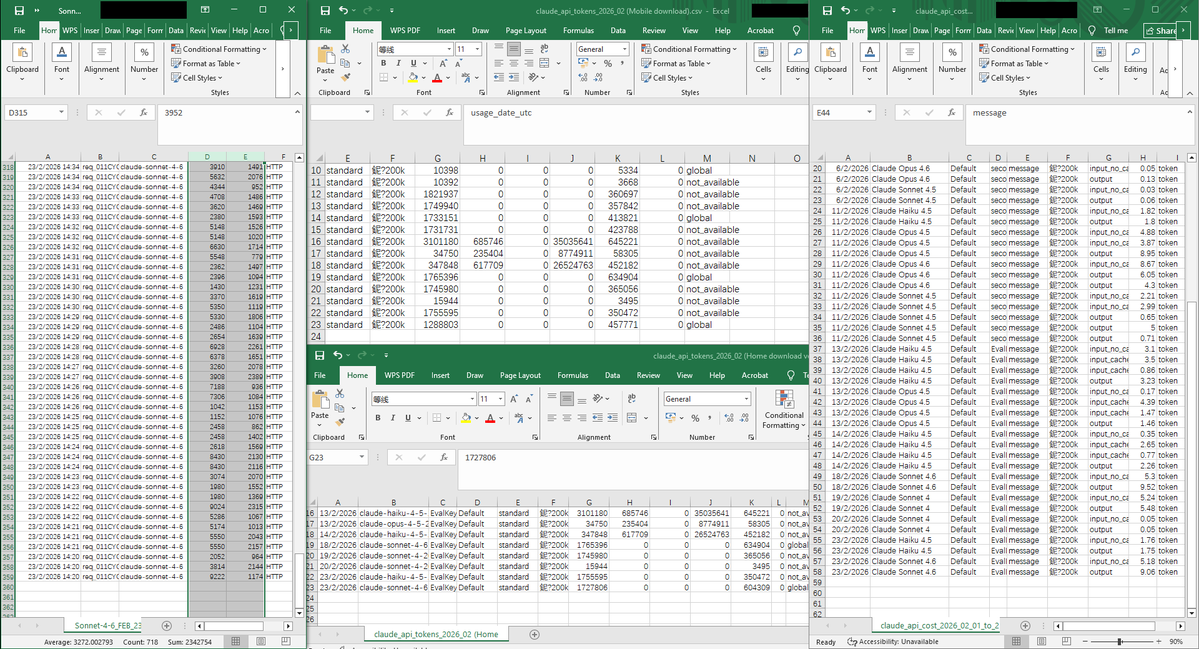This screenshot has width=1199, height=649.
Task: Add new sheet in claude_api_cost window
Action: click(x=1025, y=625)
